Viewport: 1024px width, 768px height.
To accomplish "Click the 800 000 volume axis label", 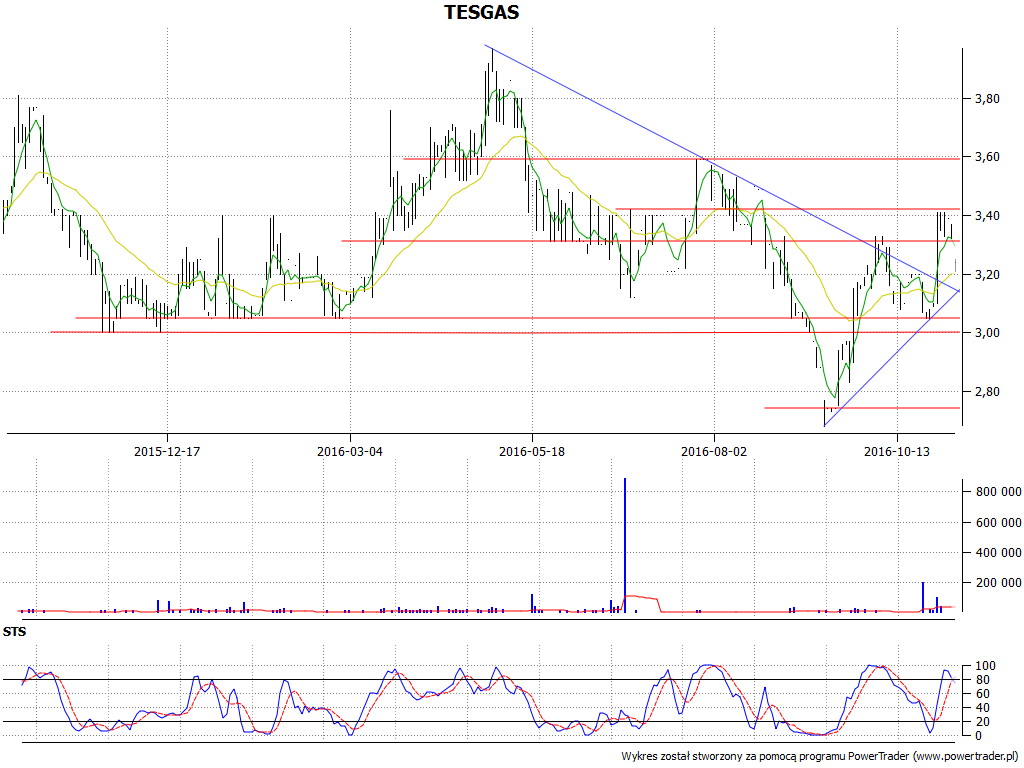I will click(997, 492).
